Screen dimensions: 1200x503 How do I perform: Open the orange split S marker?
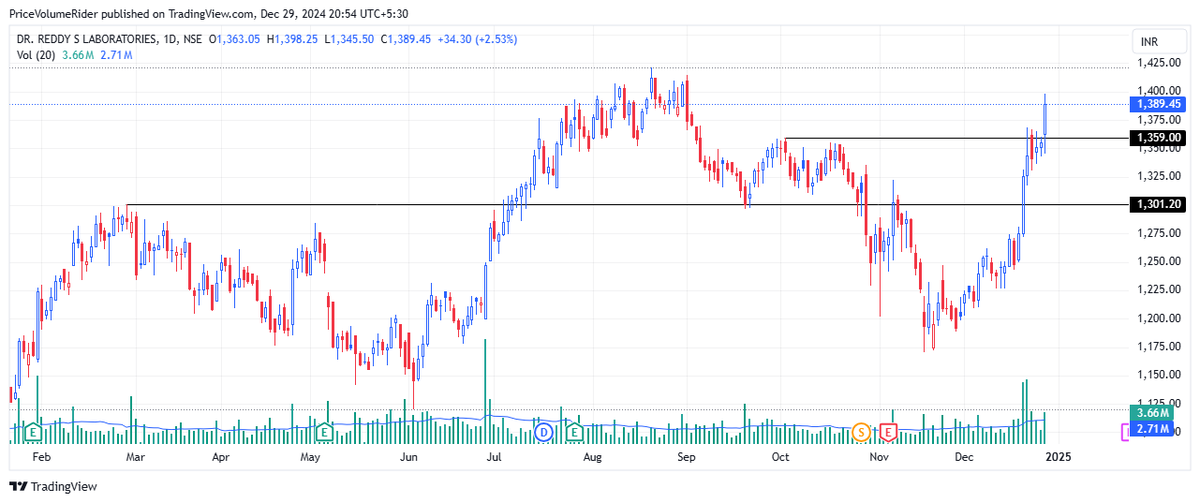pyautogui.click(x=860, y=432)
